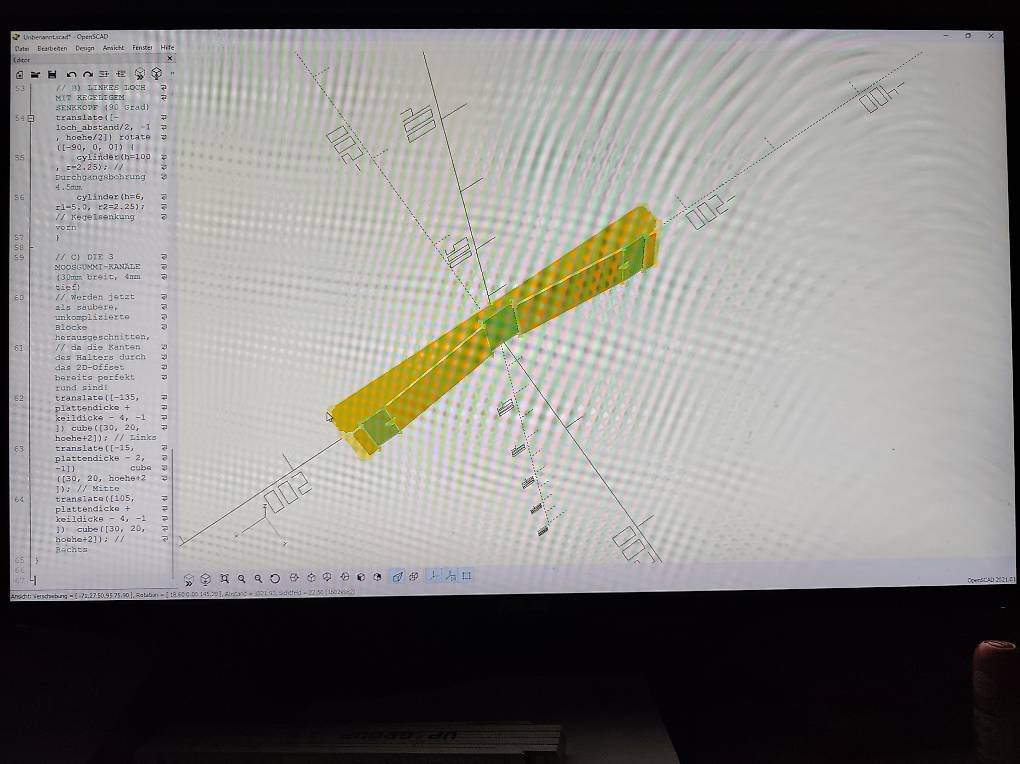The height and width of the screenshot is (764, 1020).
Task: Redo the last undone edit
Action: pos(87,75)
